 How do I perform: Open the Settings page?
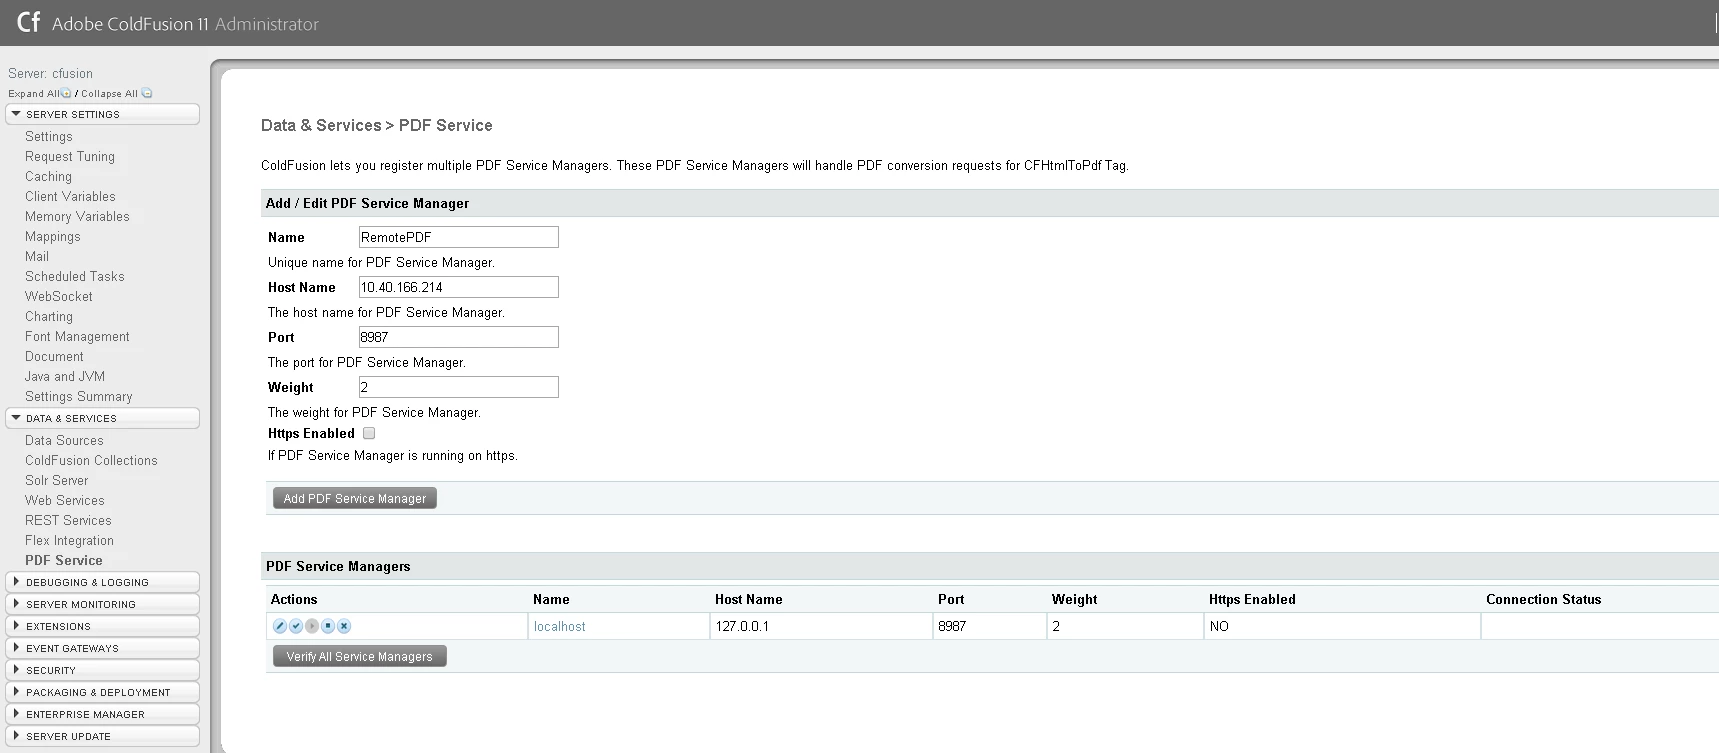point(49,136)
